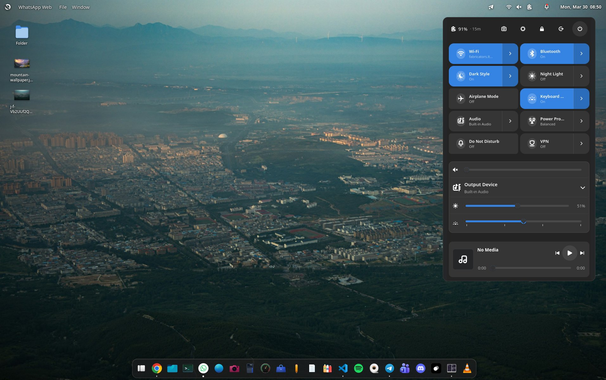Viewport: 606px width, 380px height.
Task: Launch the Terminal from the dock
Action: [188, 368]
